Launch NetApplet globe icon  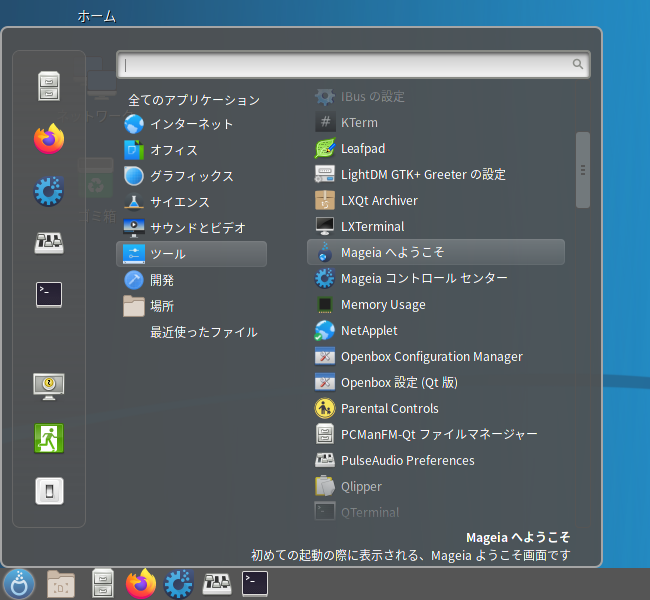pos(325,330)
